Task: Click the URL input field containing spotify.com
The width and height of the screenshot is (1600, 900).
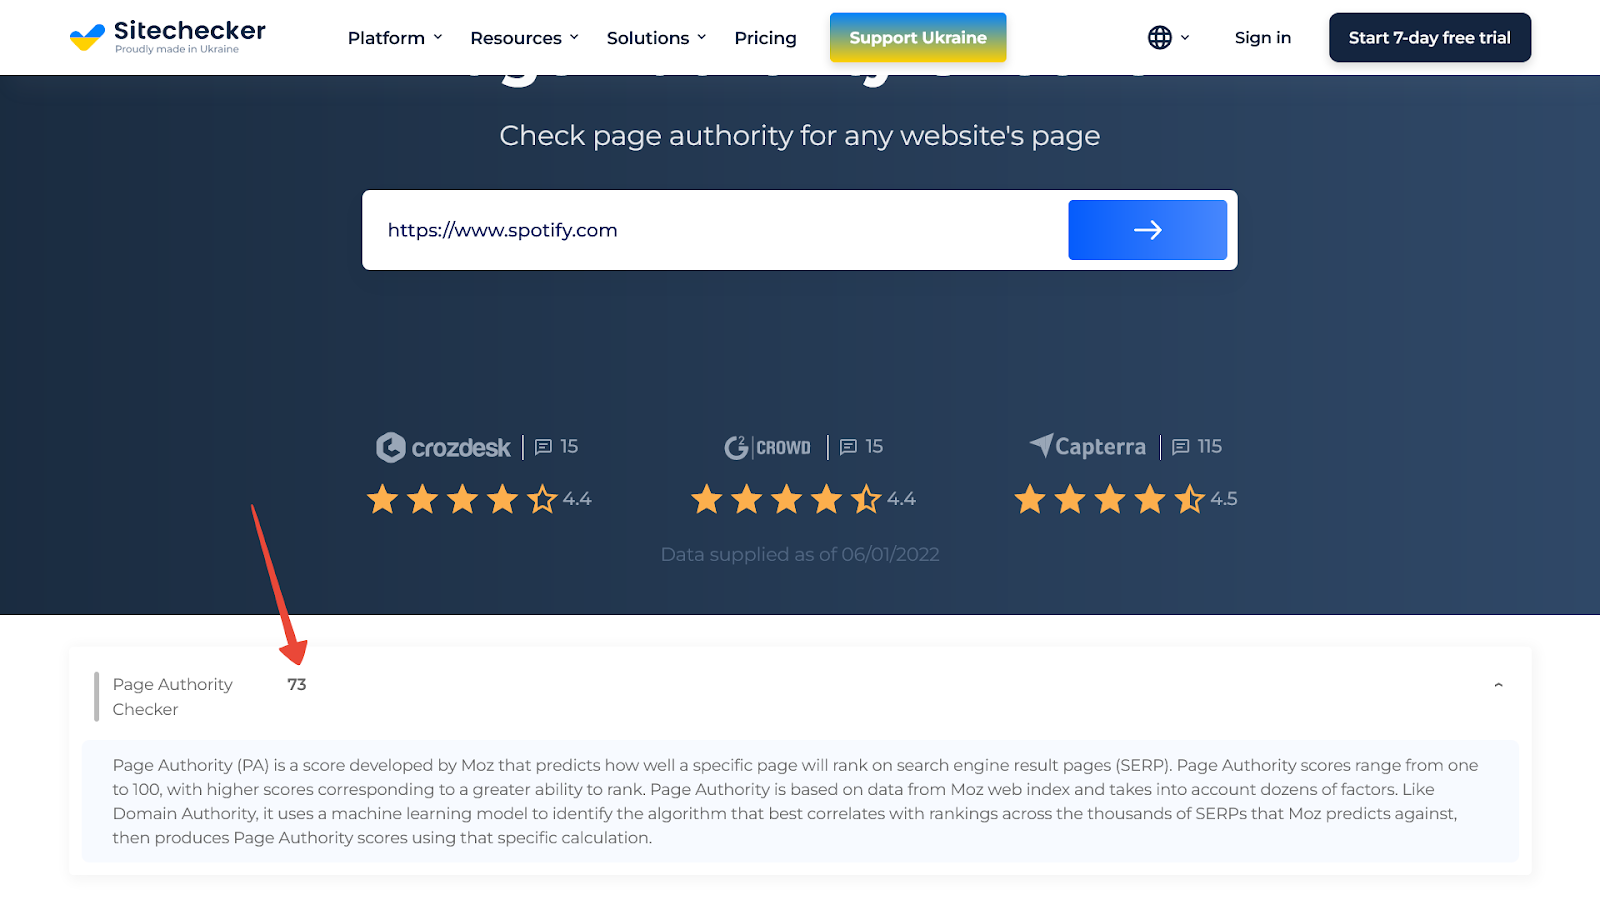Action: pos(715,230)
